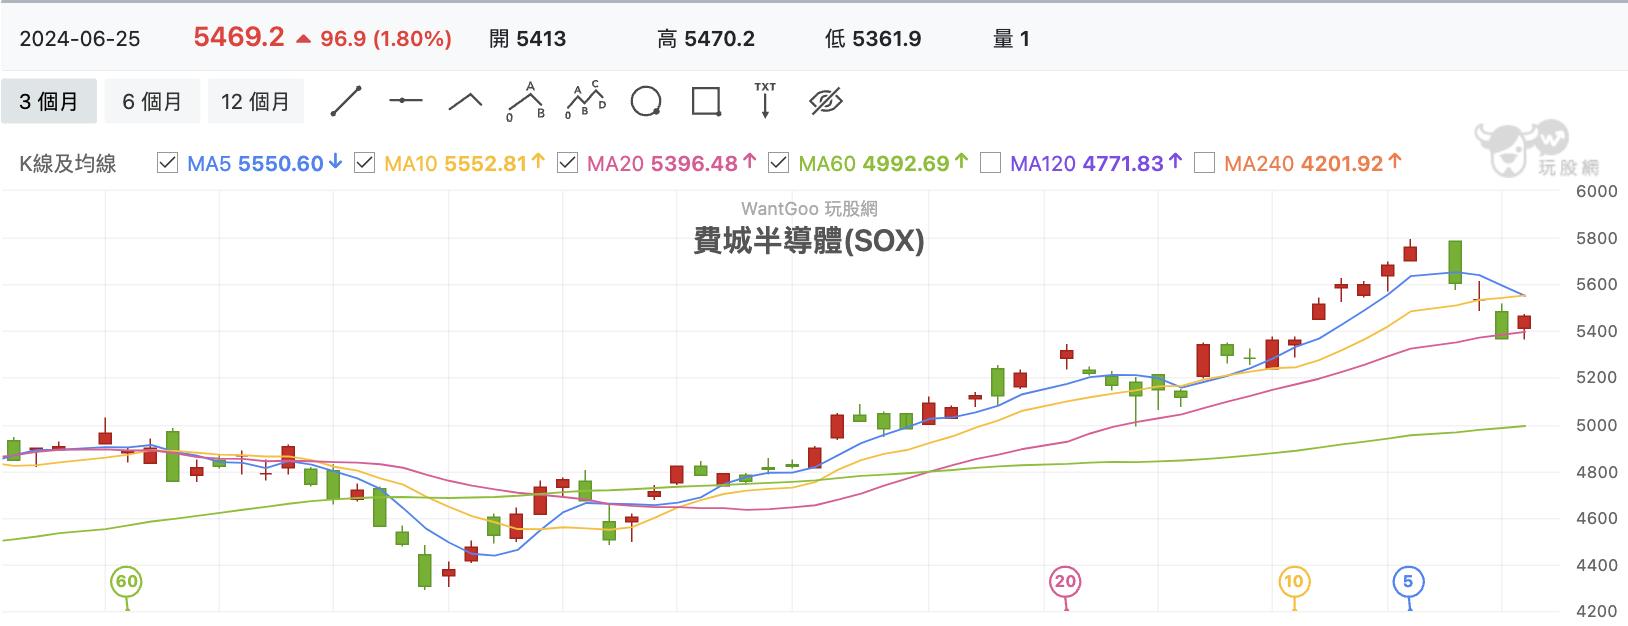Viewport: 1628px width, 626px height.
Task: Click the 5000 price axis label
Action: click(1596, 425)
